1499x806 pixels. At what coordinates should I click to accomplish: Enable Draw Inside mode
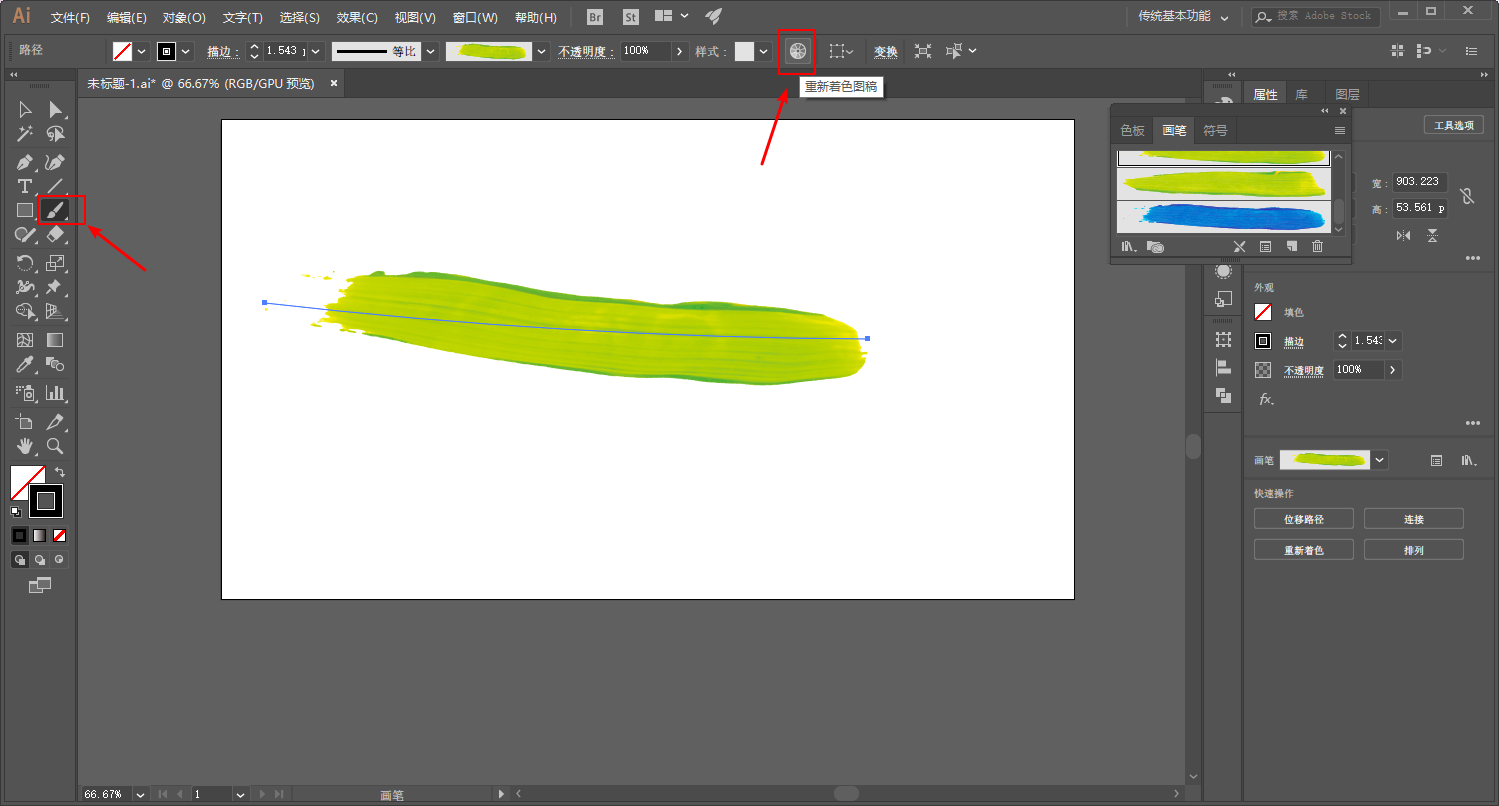[59, 560]
